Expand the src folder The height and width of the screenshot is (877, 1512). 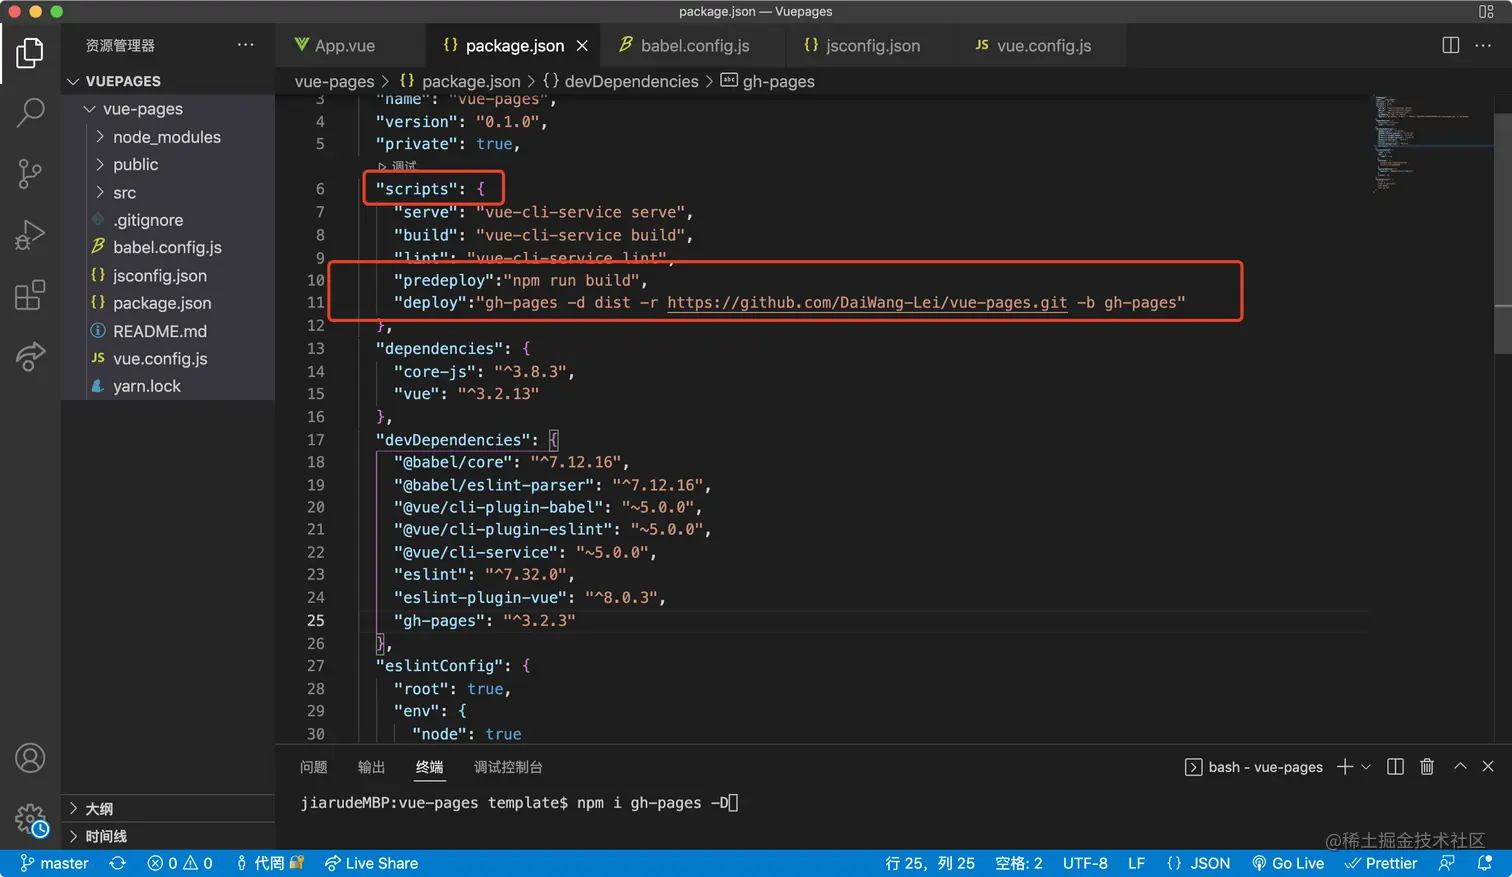(x=168, y=192)
